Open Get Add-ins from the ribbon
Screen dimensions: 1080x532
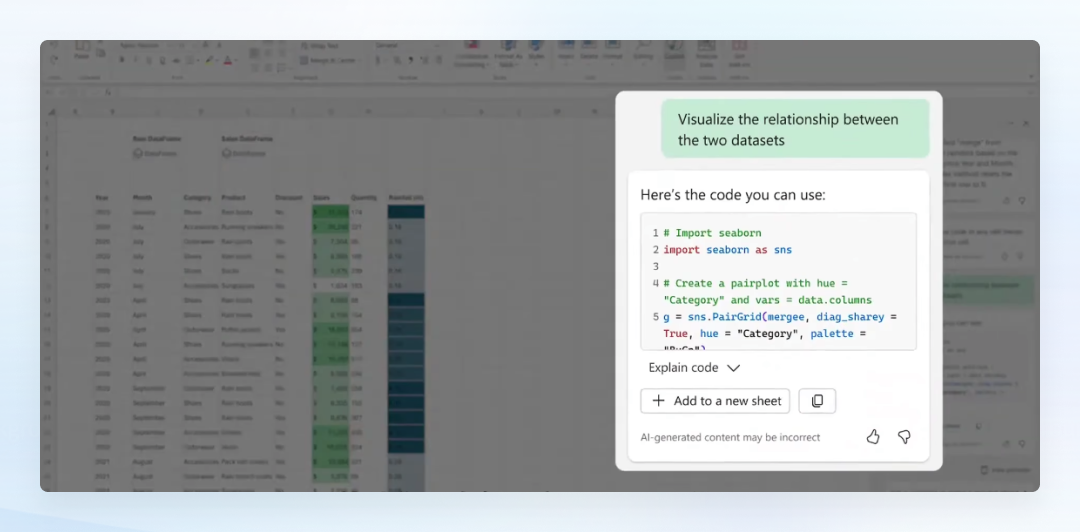(x=739, y=53)
